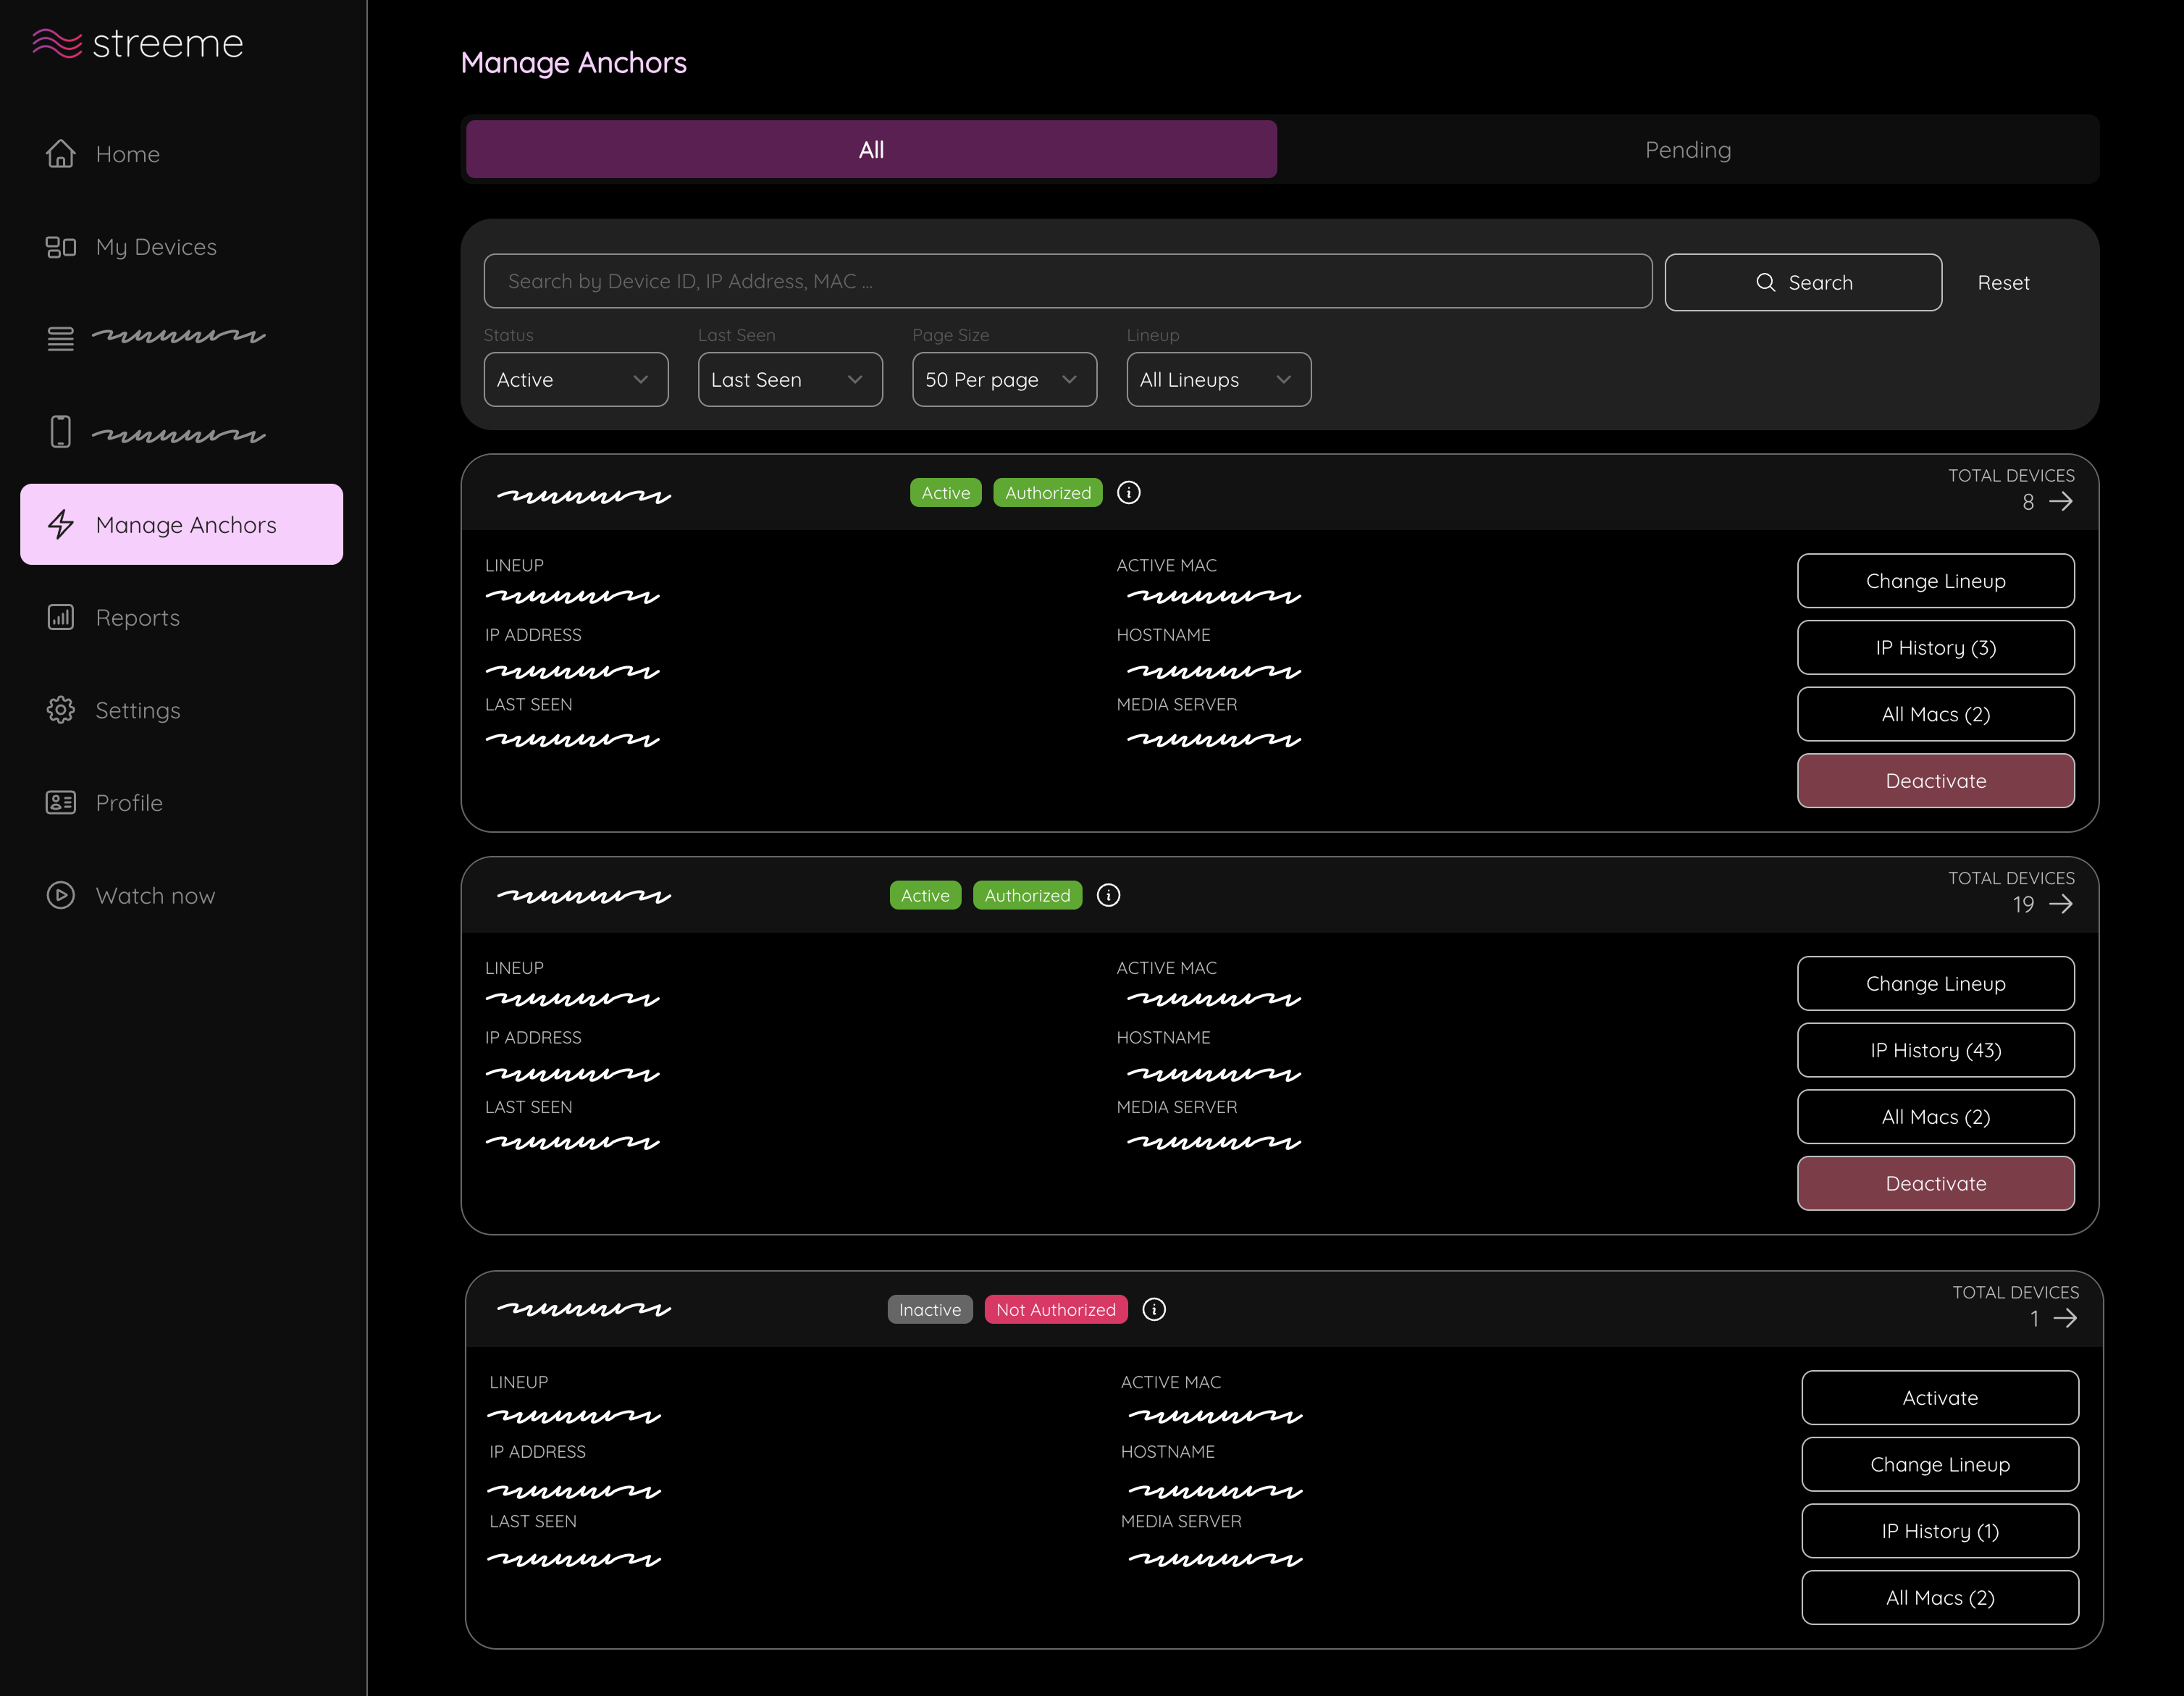Open the All Lineups dropdown
2184x1696 pixels.
click(x=1218, y=380)
